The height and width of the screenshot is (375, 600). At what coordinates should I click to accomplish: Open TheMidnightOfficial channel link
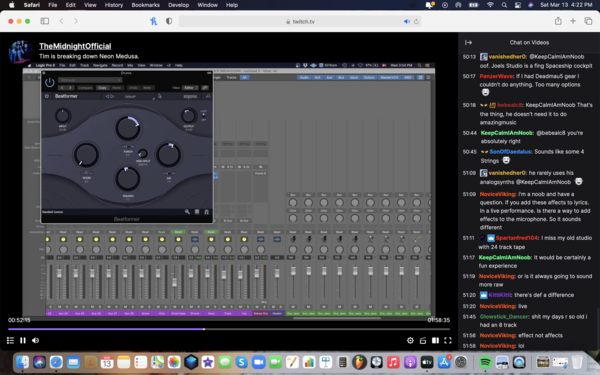[75, 46]
